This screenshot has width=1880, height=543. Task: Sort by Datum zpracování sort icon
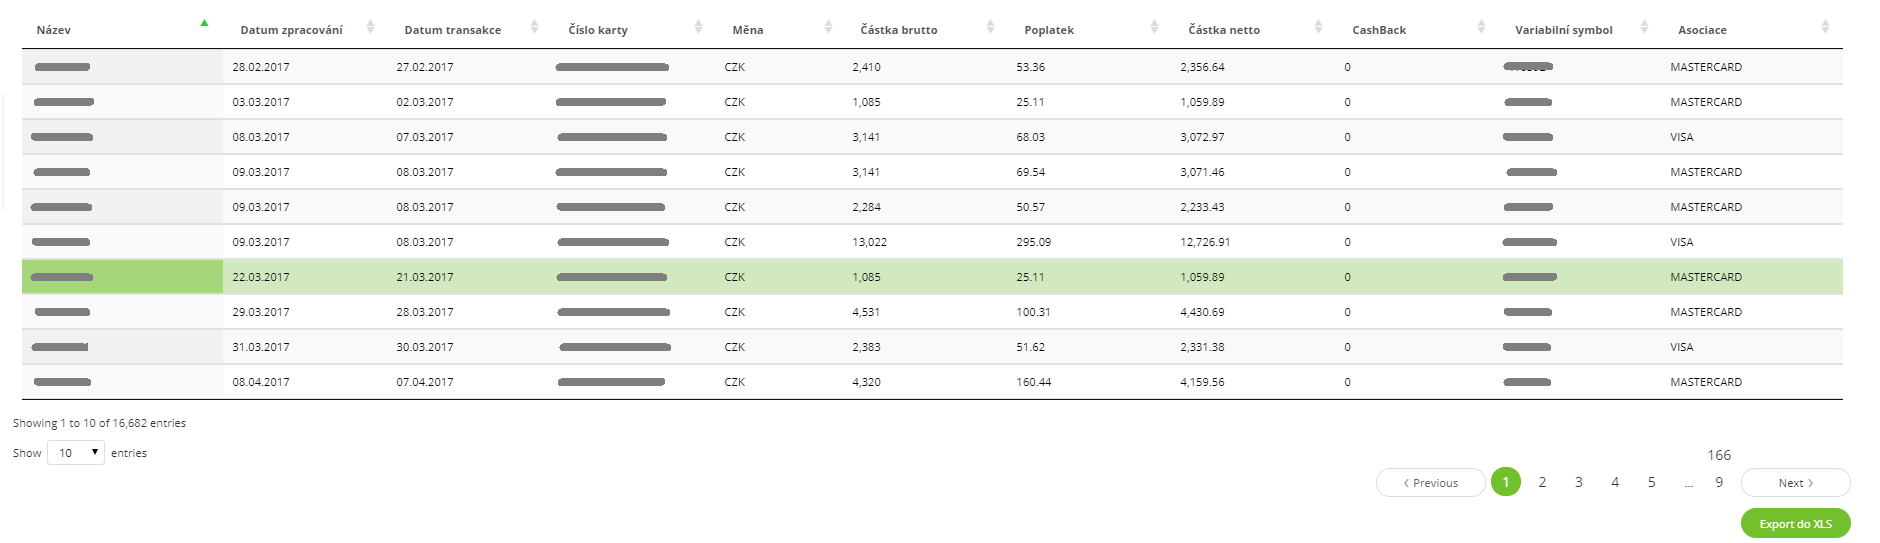point(370,27)
